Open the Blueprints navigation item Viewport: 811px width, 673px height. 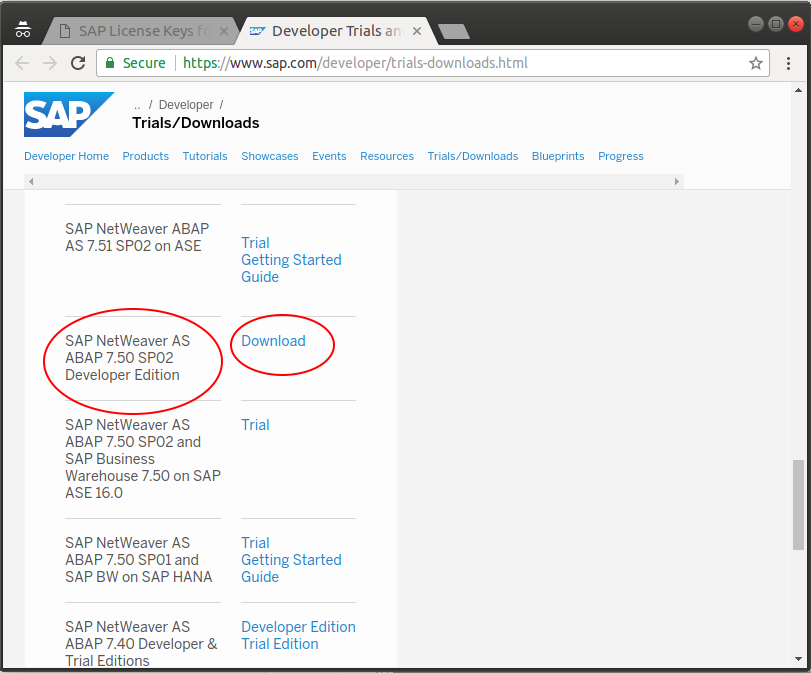click(558, 156)
